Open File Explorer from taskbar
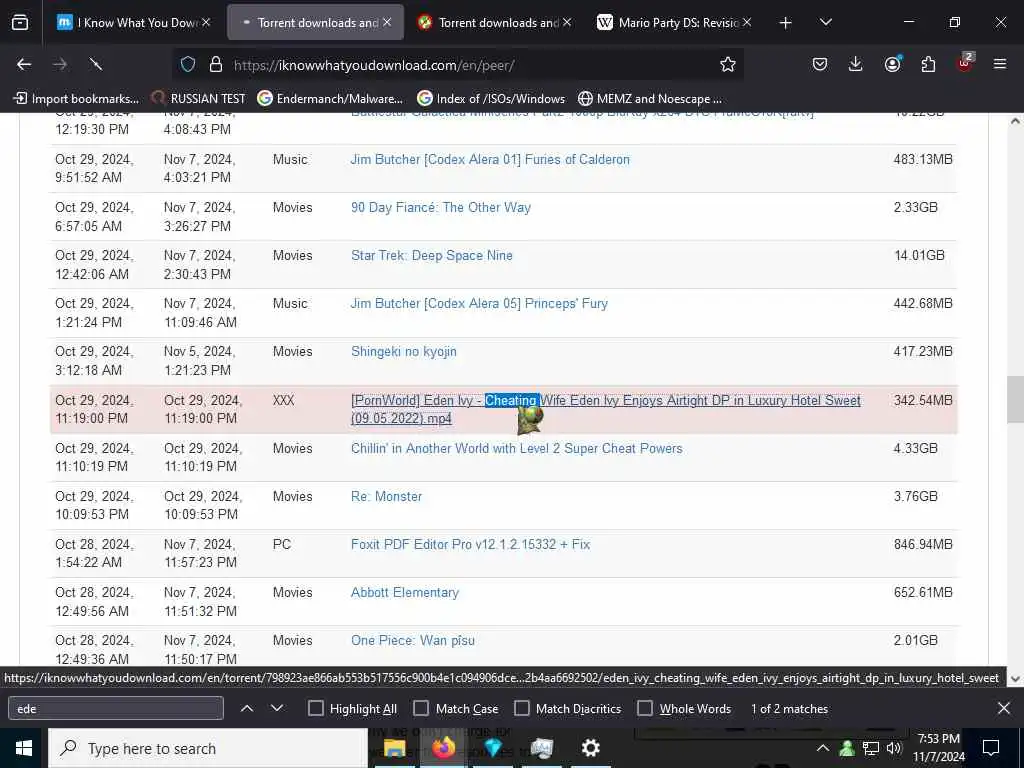 (x=394, y=748)
